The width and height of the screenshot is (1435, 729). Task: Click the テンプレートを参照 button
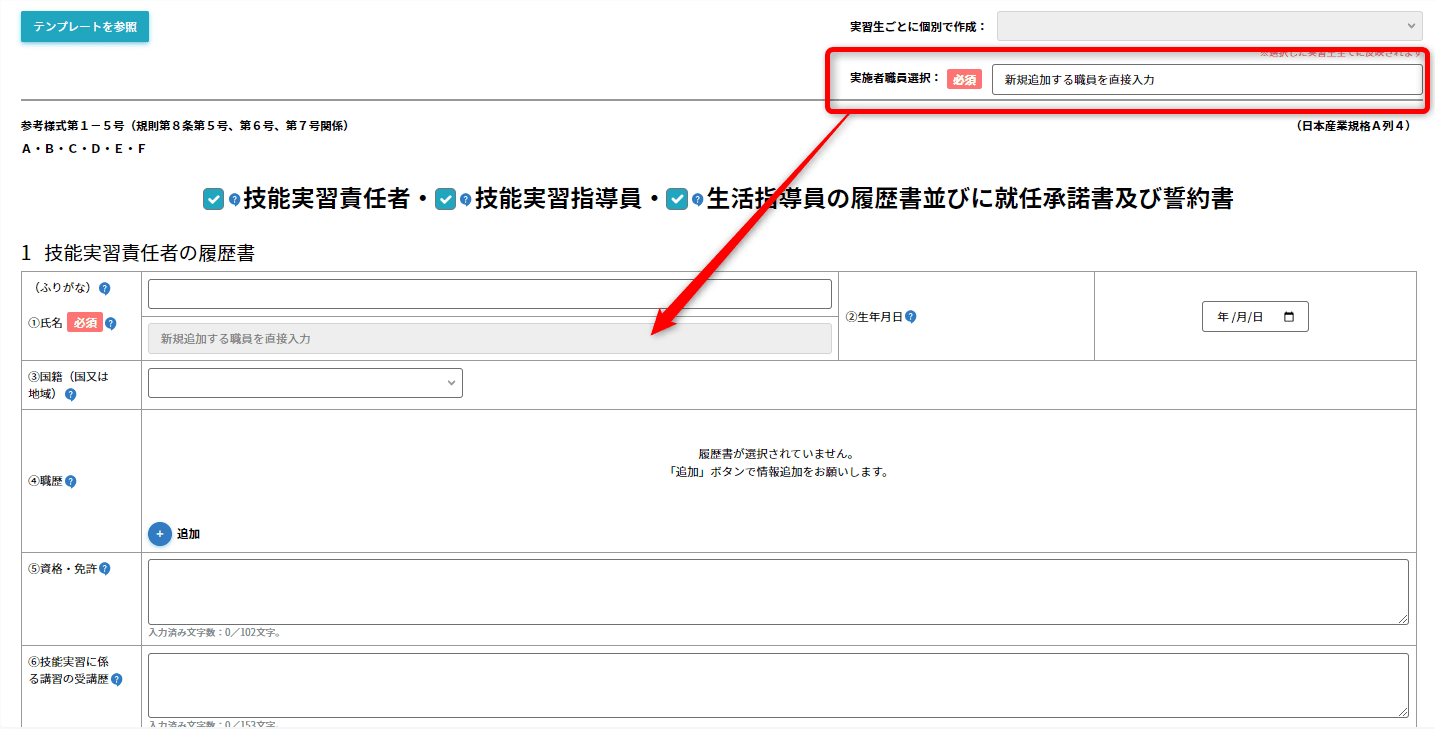click(85, 27)
